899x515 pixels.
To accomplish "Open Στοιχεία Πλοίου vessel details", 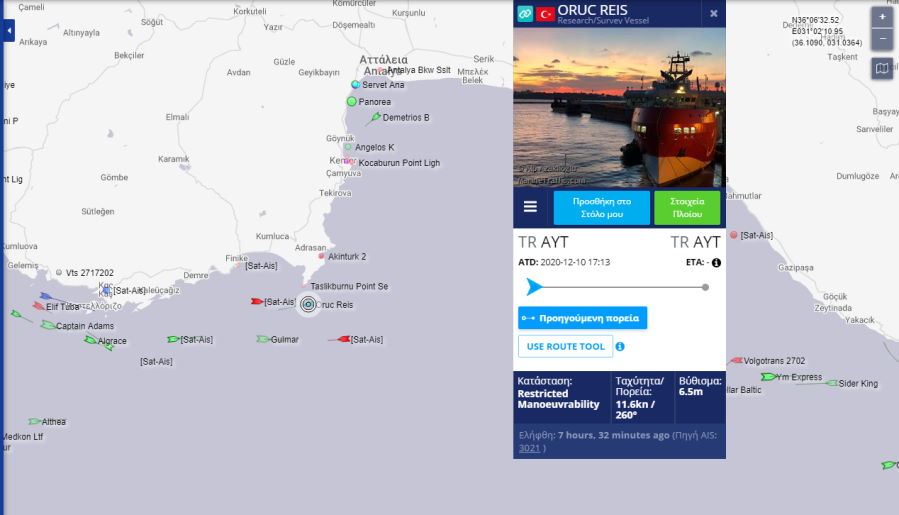I will pyautogui.click(x=687, y=208).
